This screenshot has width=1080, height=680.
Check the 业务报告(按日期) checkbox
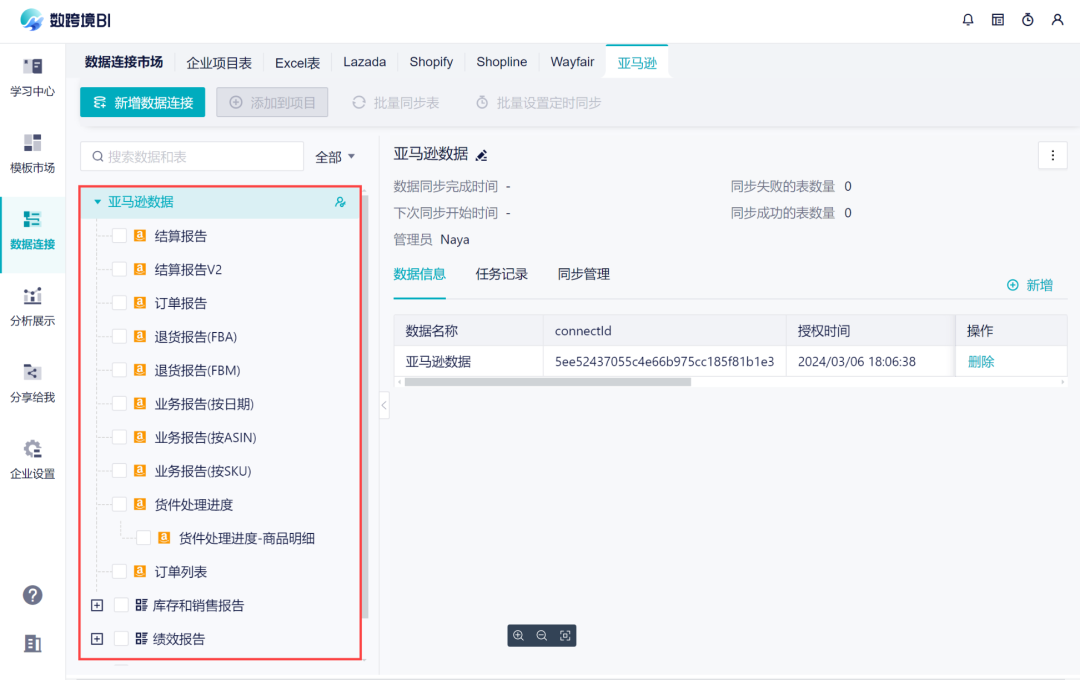(x=119, y=404)
